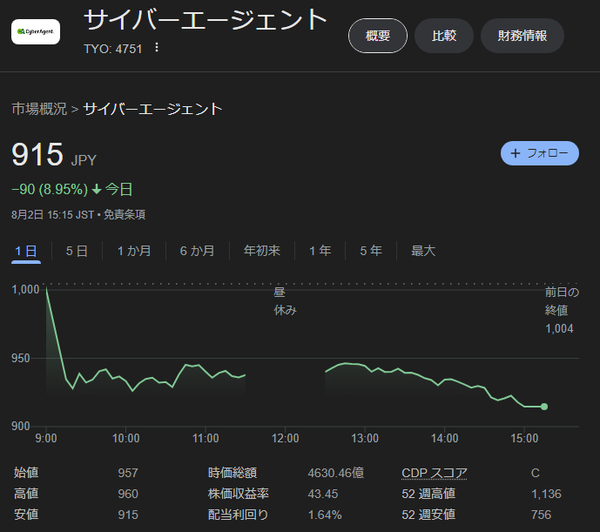The height and width of the screenshot is (532, 600).
Task: Click the 前日の終値 1,004 label
Action: click(x=562, y=310)
